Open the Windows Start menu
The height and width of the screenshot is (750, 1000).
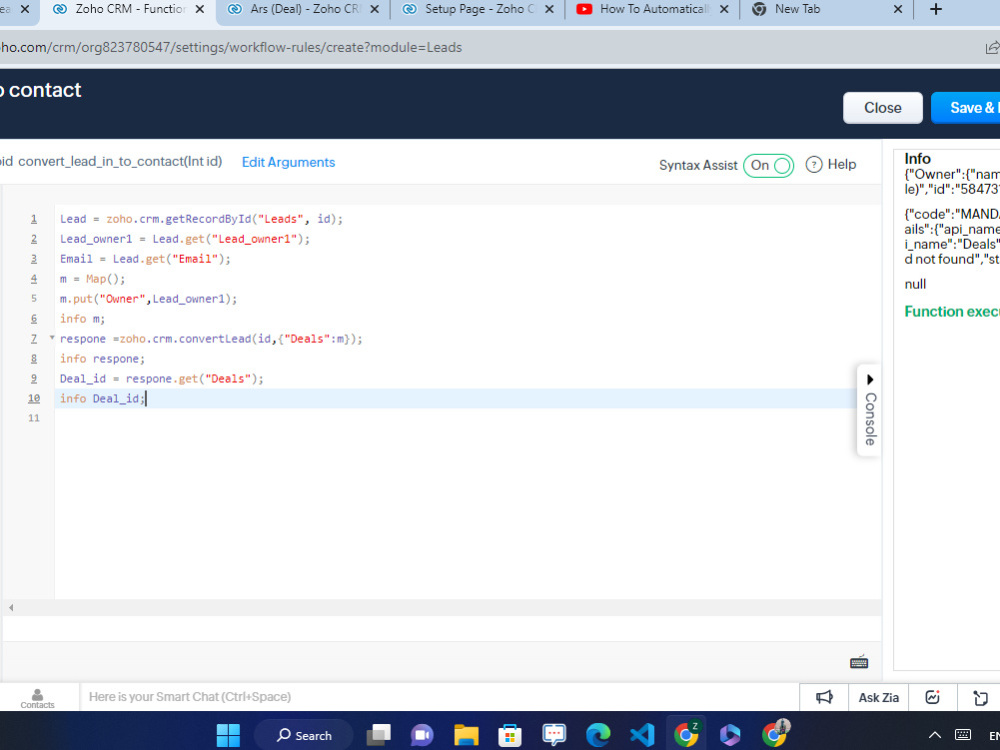point(228,735)
